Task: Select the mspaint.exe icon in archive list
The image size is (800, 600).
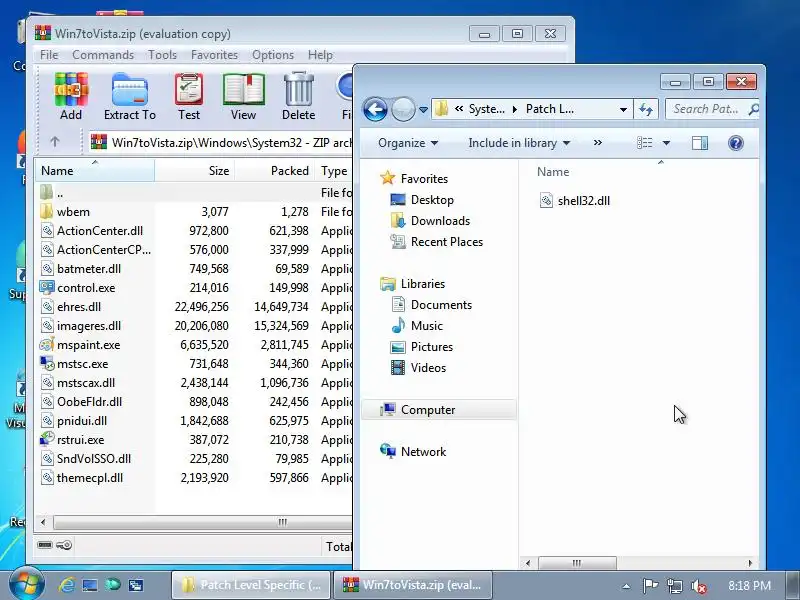Action: [x=47, y=345]
